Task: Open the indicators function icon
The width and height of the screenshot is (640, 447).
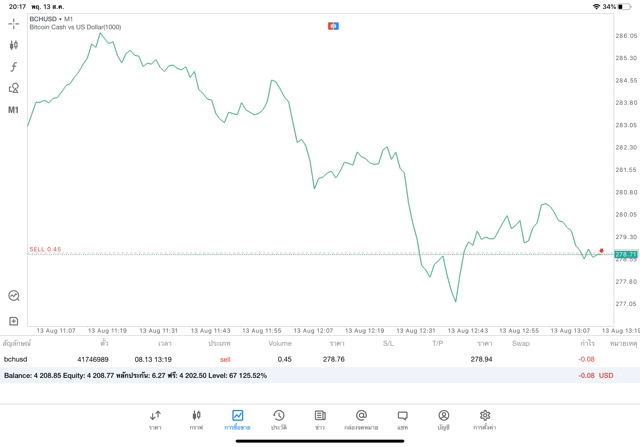Action: click(x=14, y=66)
